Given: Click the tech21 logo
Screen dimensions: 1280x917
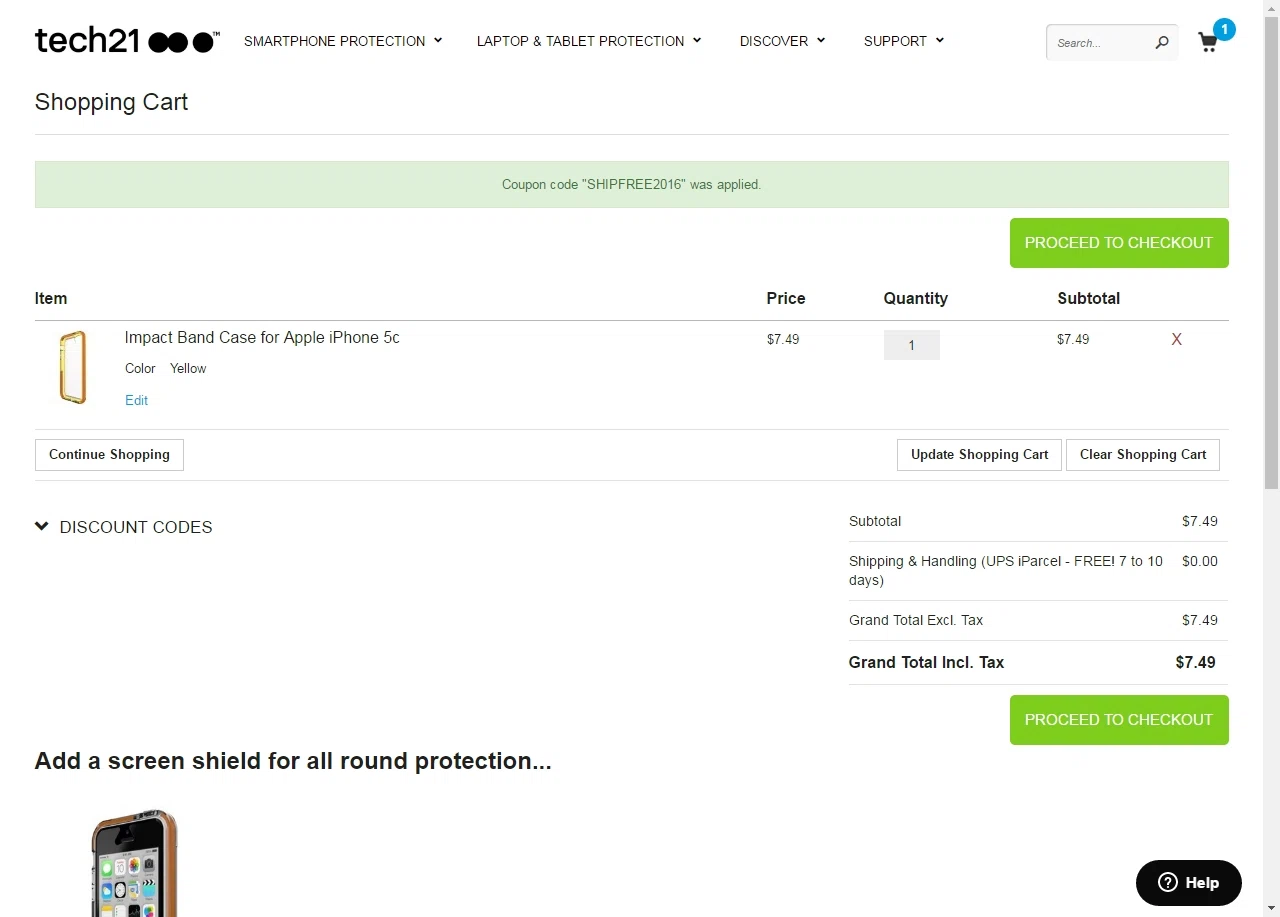Looking at the screenshot, I should point(127,41).
